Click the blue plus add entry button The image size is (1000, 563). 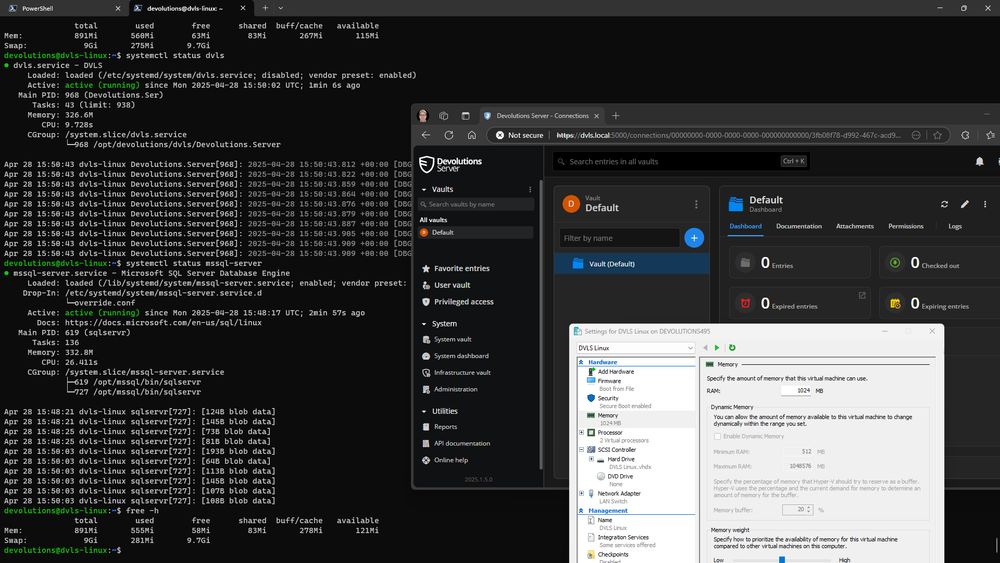(694, 238)
